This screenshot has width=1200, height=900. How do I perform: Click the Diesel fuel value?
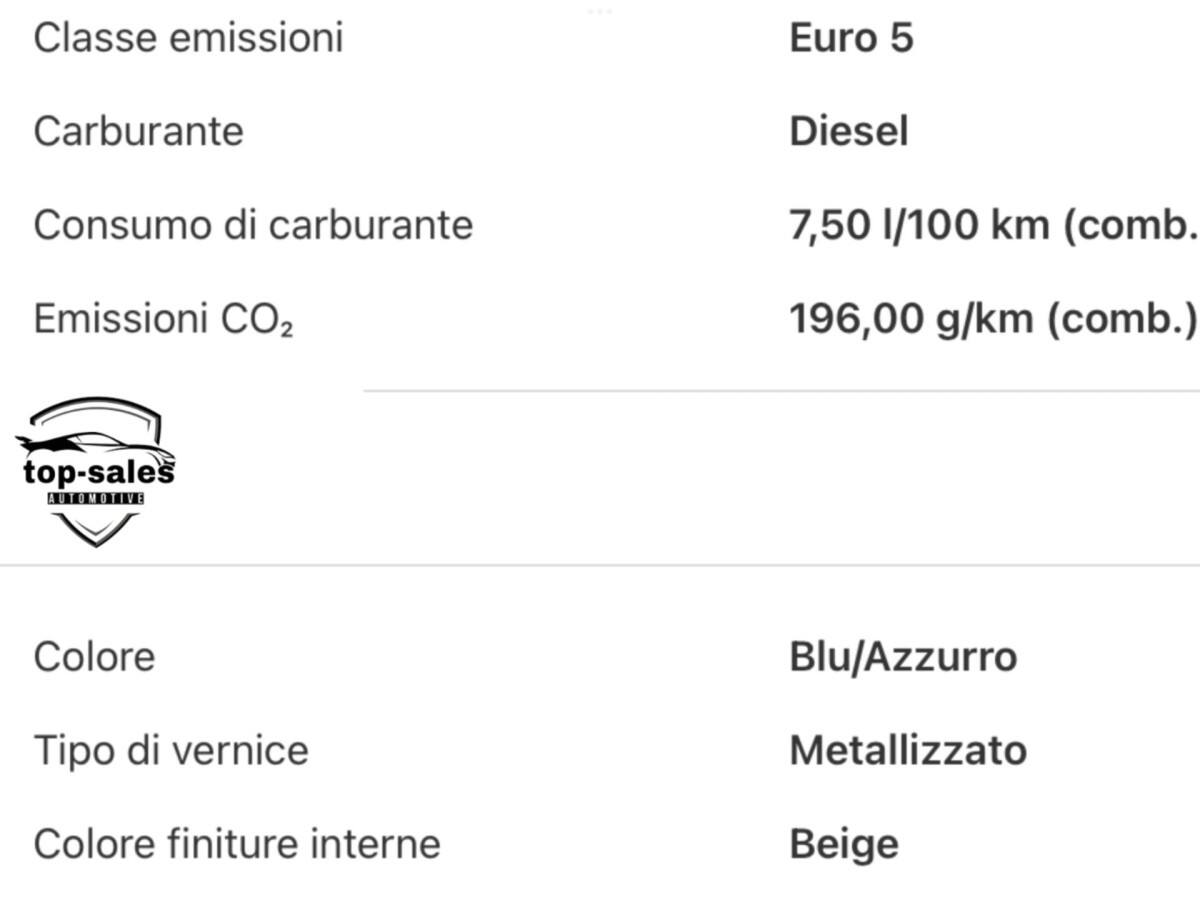click(x=849, y=131)
